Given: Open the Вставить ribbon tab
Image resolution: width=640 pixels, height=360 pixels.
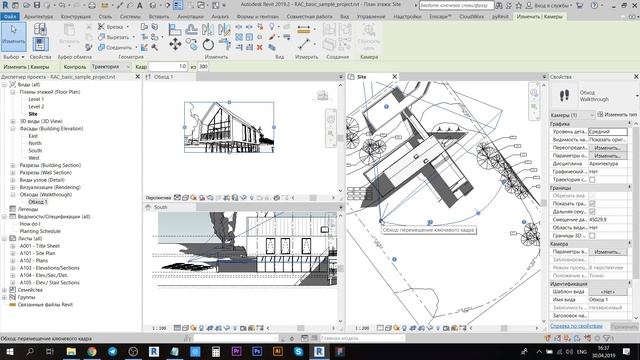Looking at the screenshot, I should tap(159, 17).
